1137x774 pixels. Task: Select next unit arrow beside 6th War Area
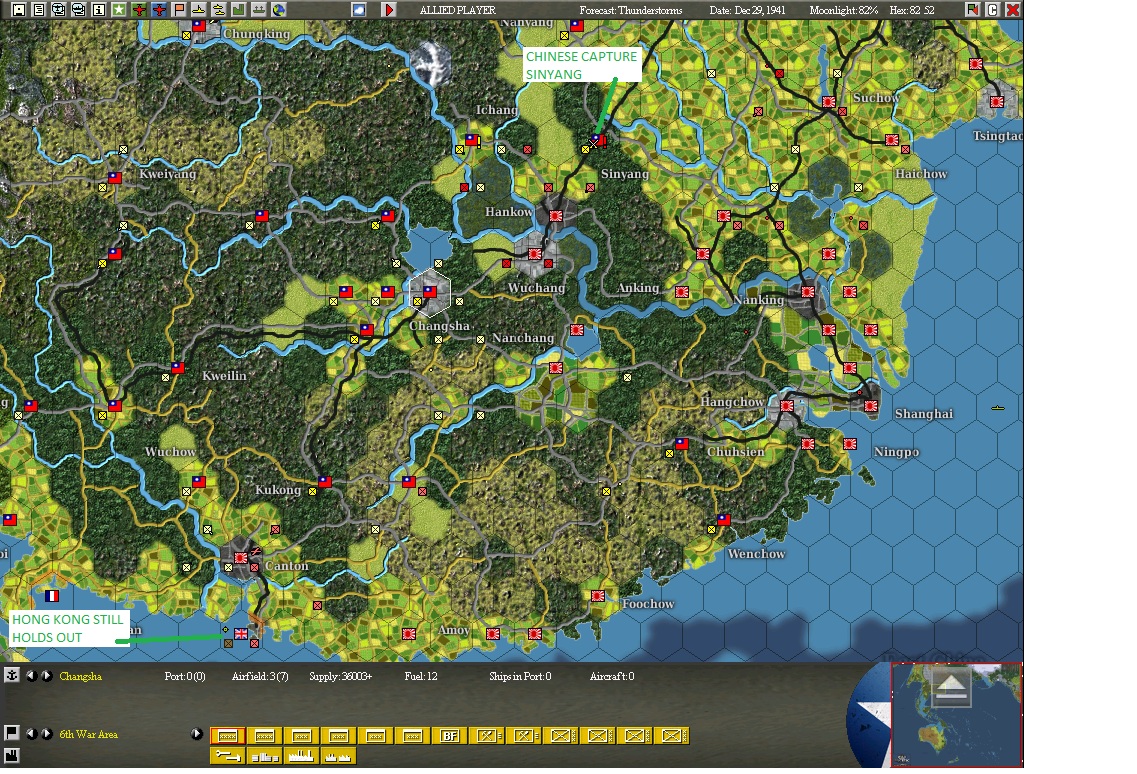(46, 733)
